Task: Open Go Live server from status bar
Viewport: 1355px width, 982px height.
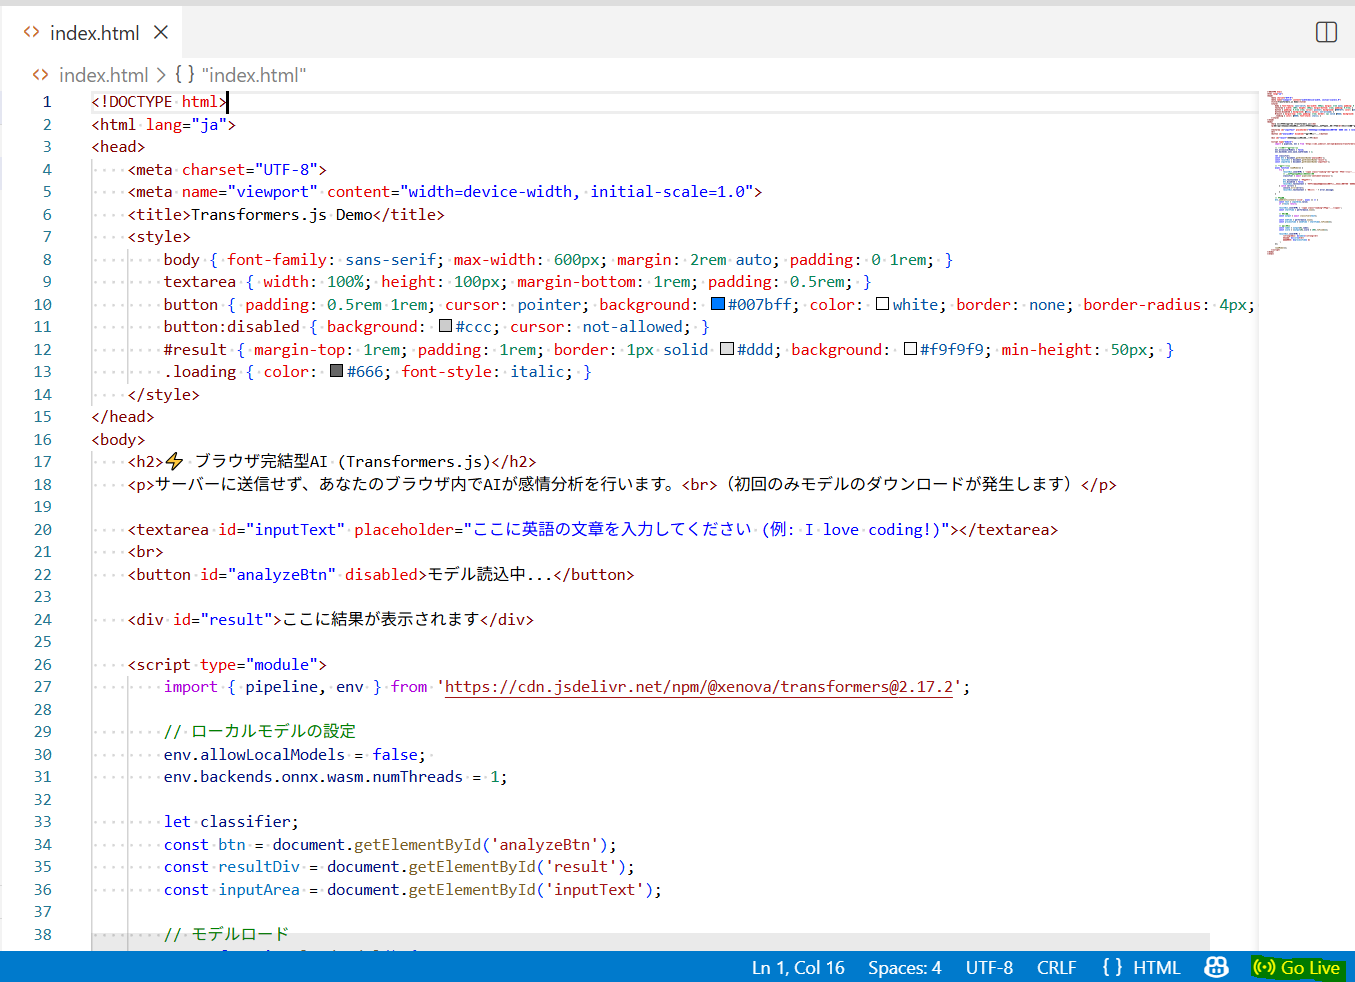Action: (x=1297, y=967)
